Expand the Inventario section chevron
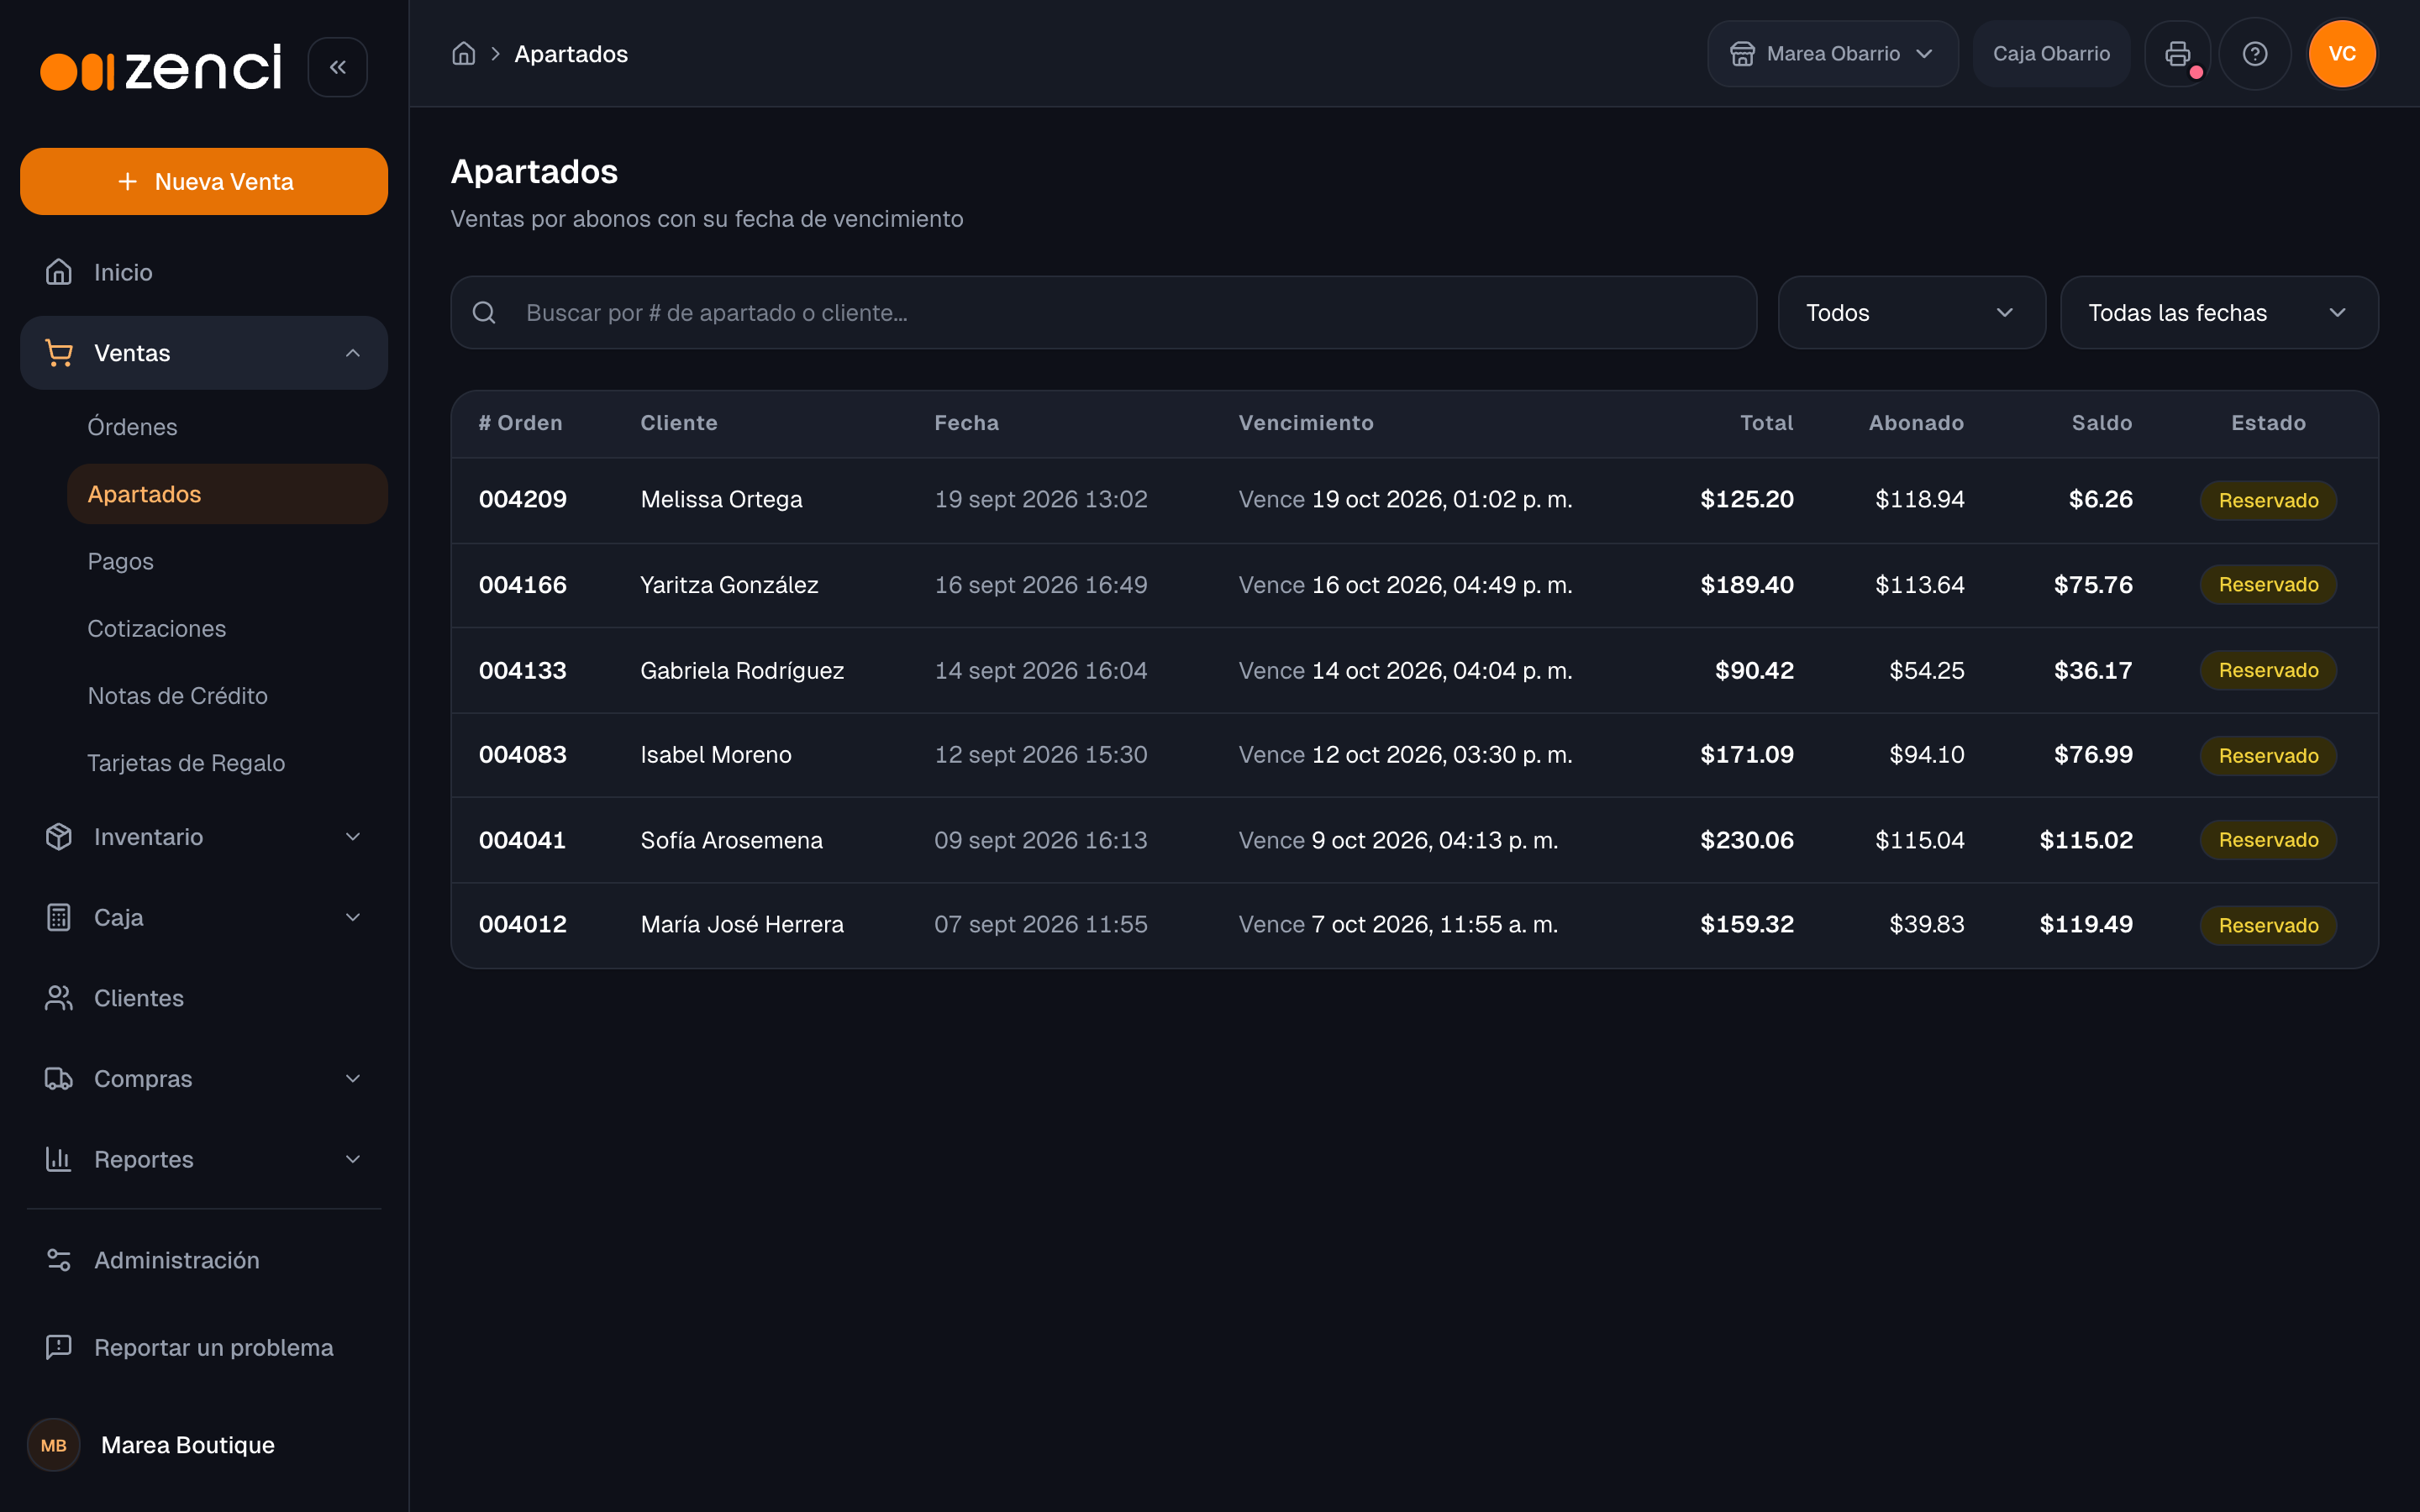 coord(353,837)
